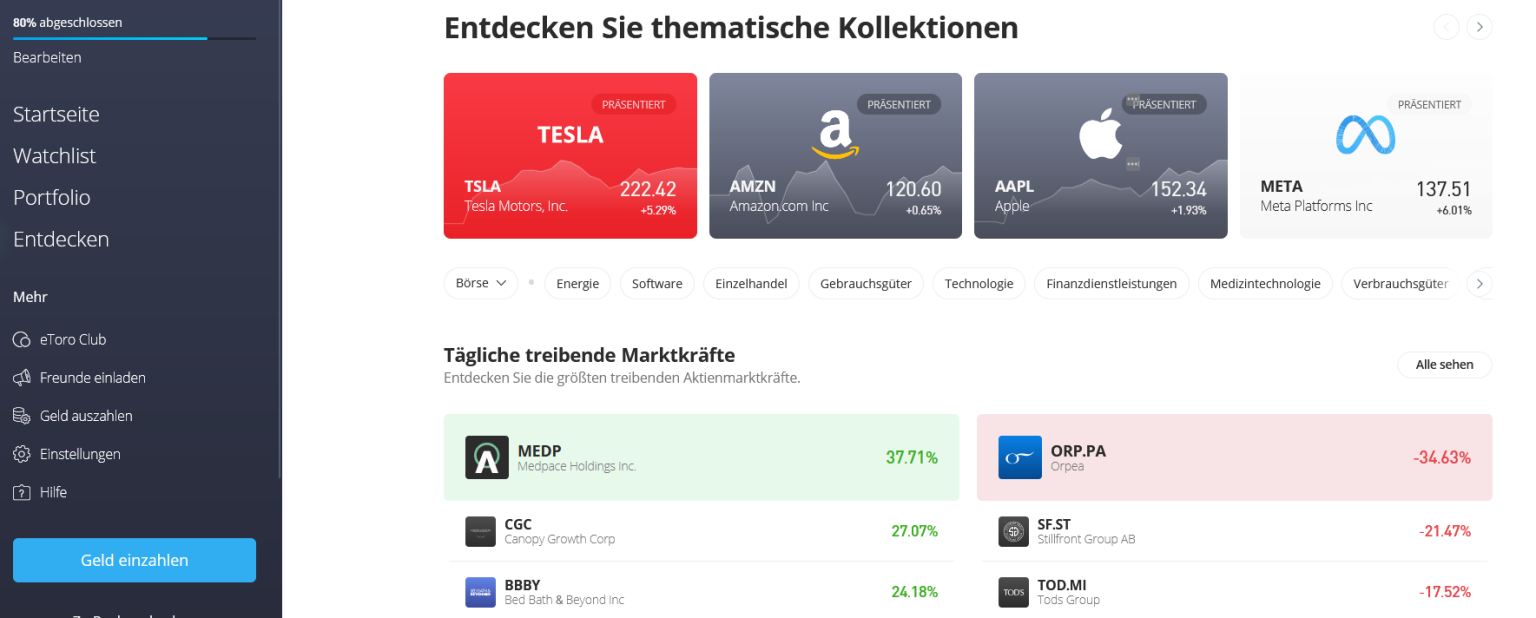Click the coins icon beside Geld auszahlen

tap(21, 416)
